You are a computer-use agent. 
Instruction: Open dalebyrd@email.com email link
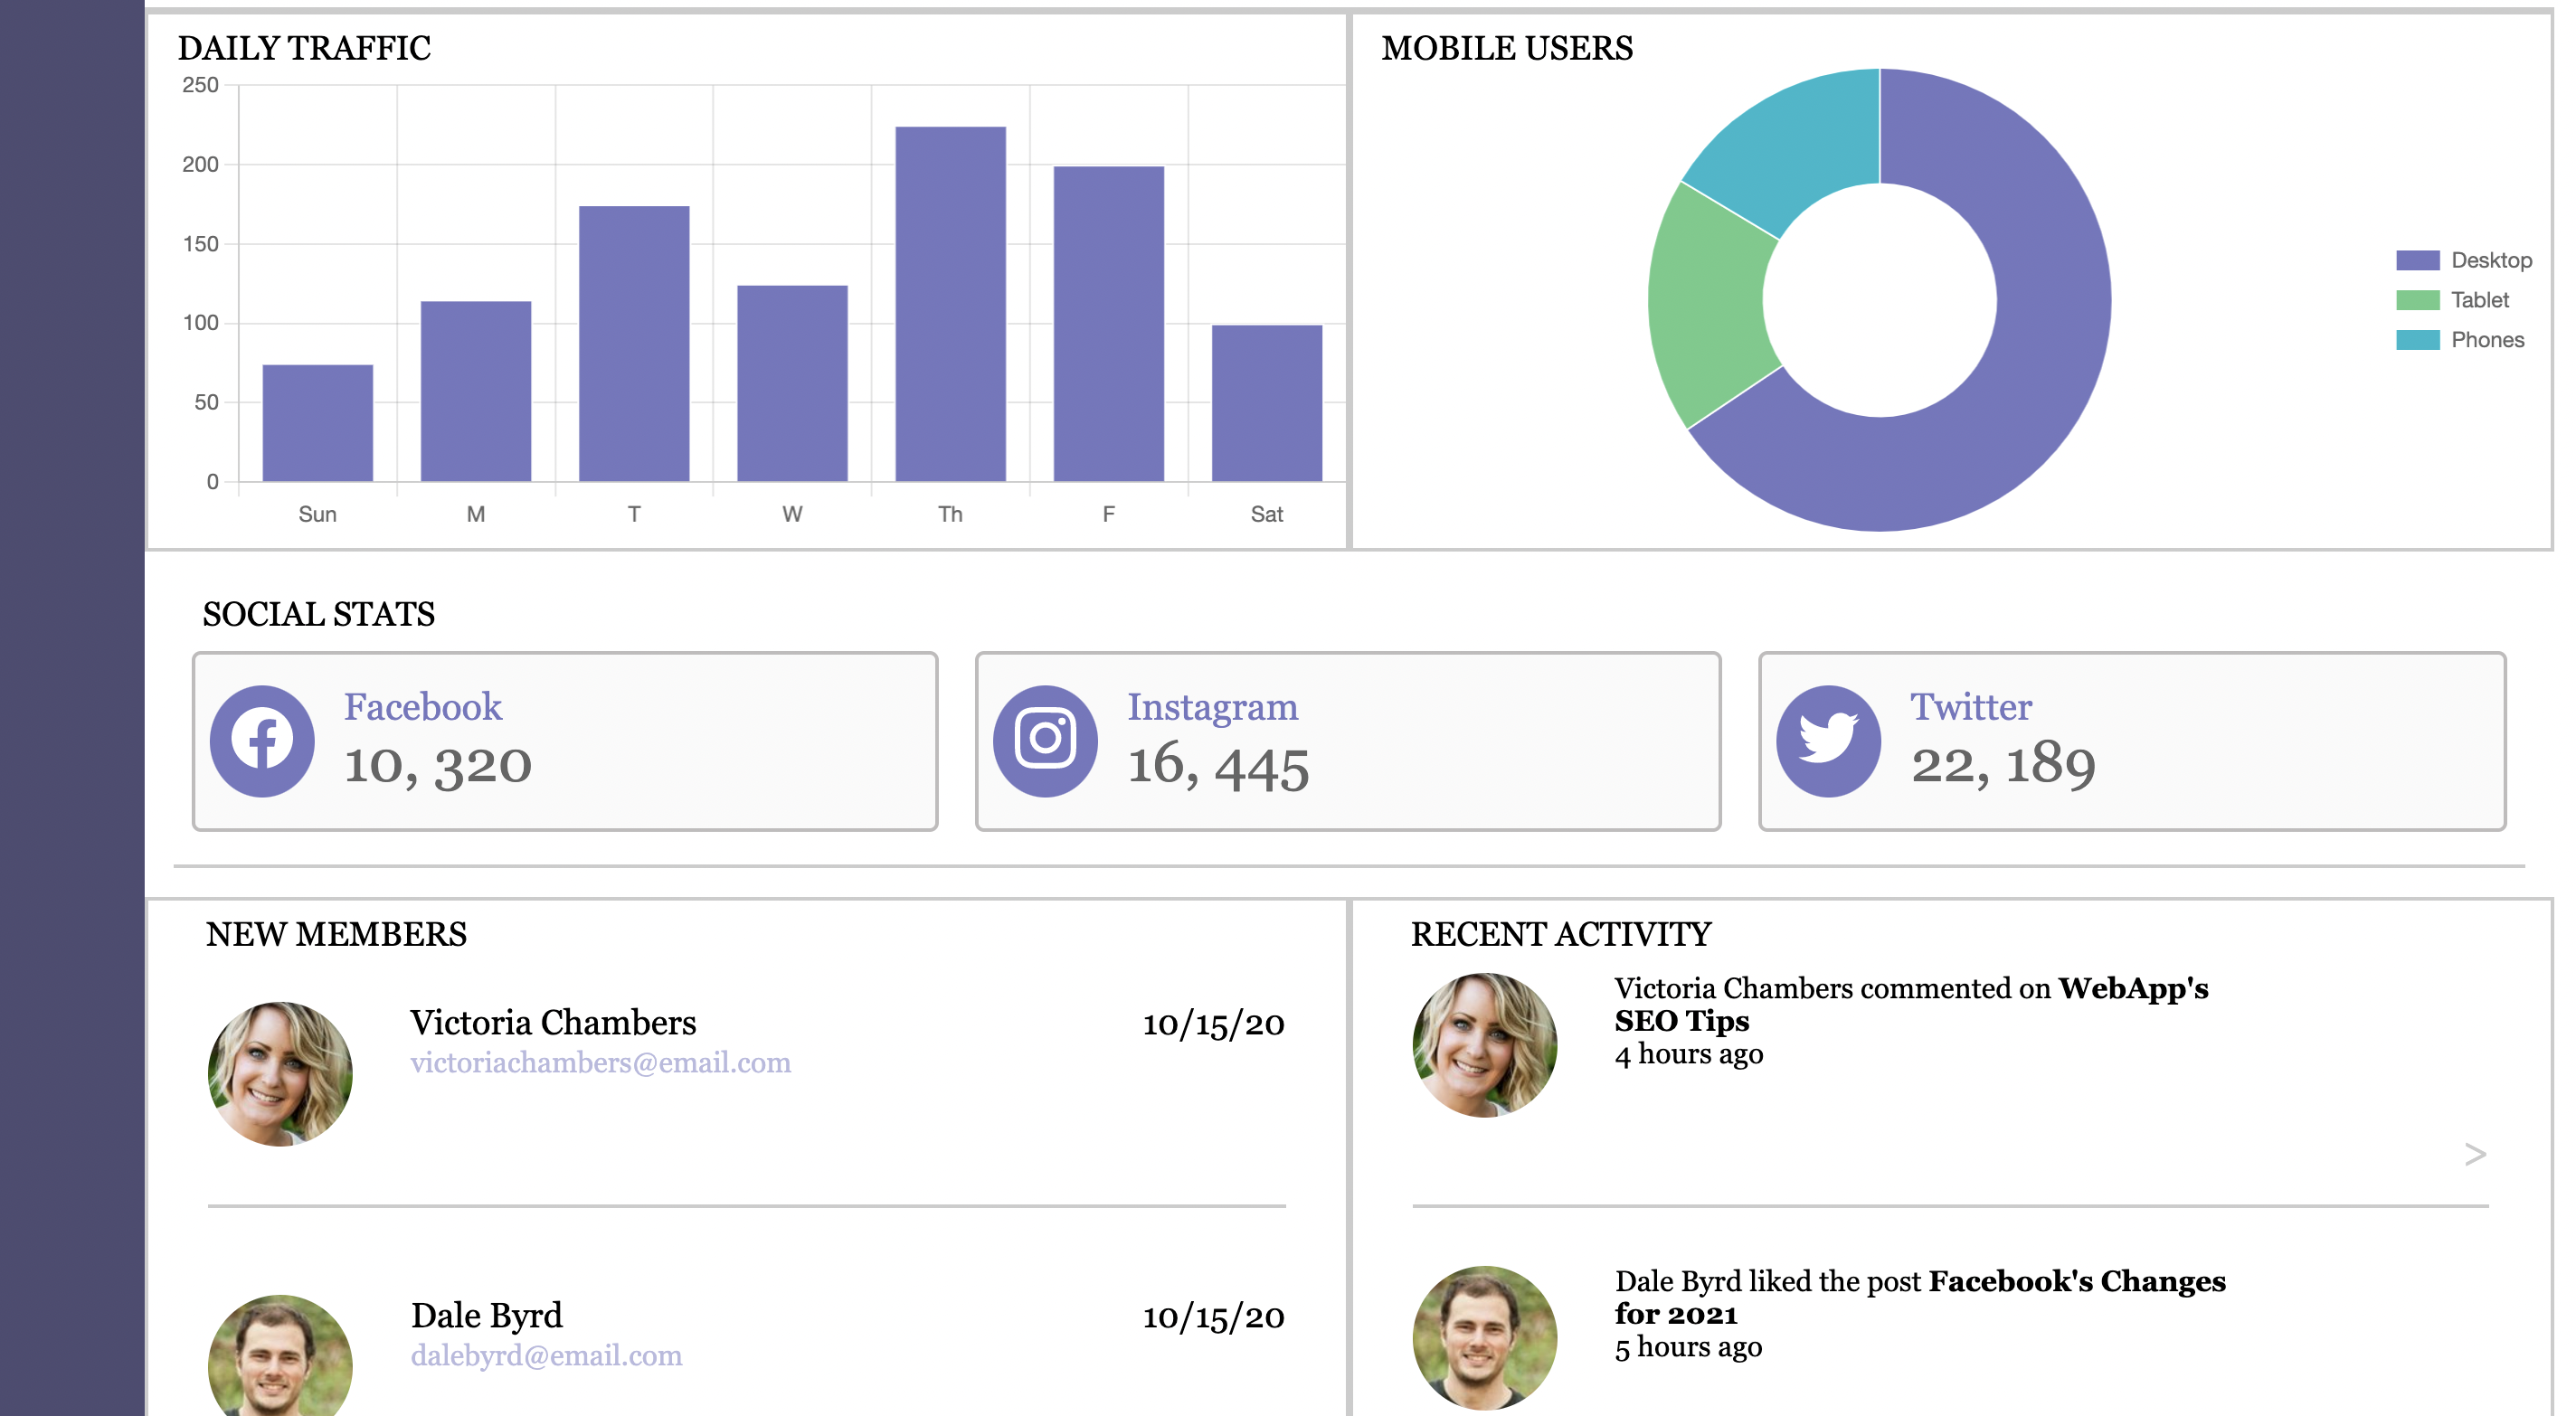click(546, 1355)
